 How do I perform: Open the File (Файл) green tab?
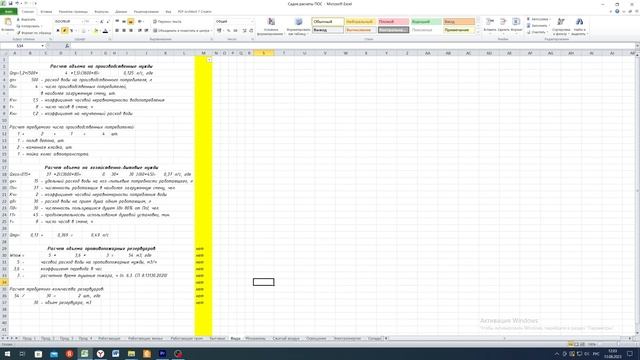click(x=9, y=11)
